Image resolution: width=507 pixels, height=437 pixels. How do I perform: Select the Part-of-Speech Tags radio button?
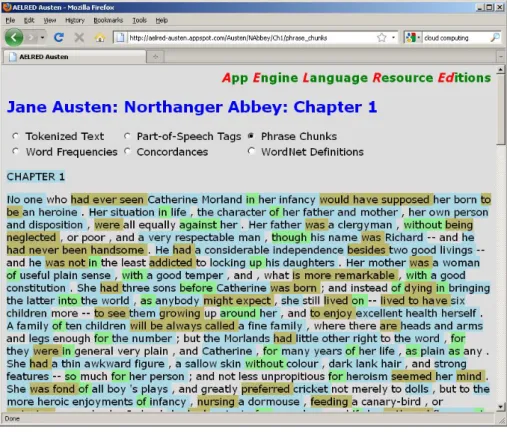[127, 136]
